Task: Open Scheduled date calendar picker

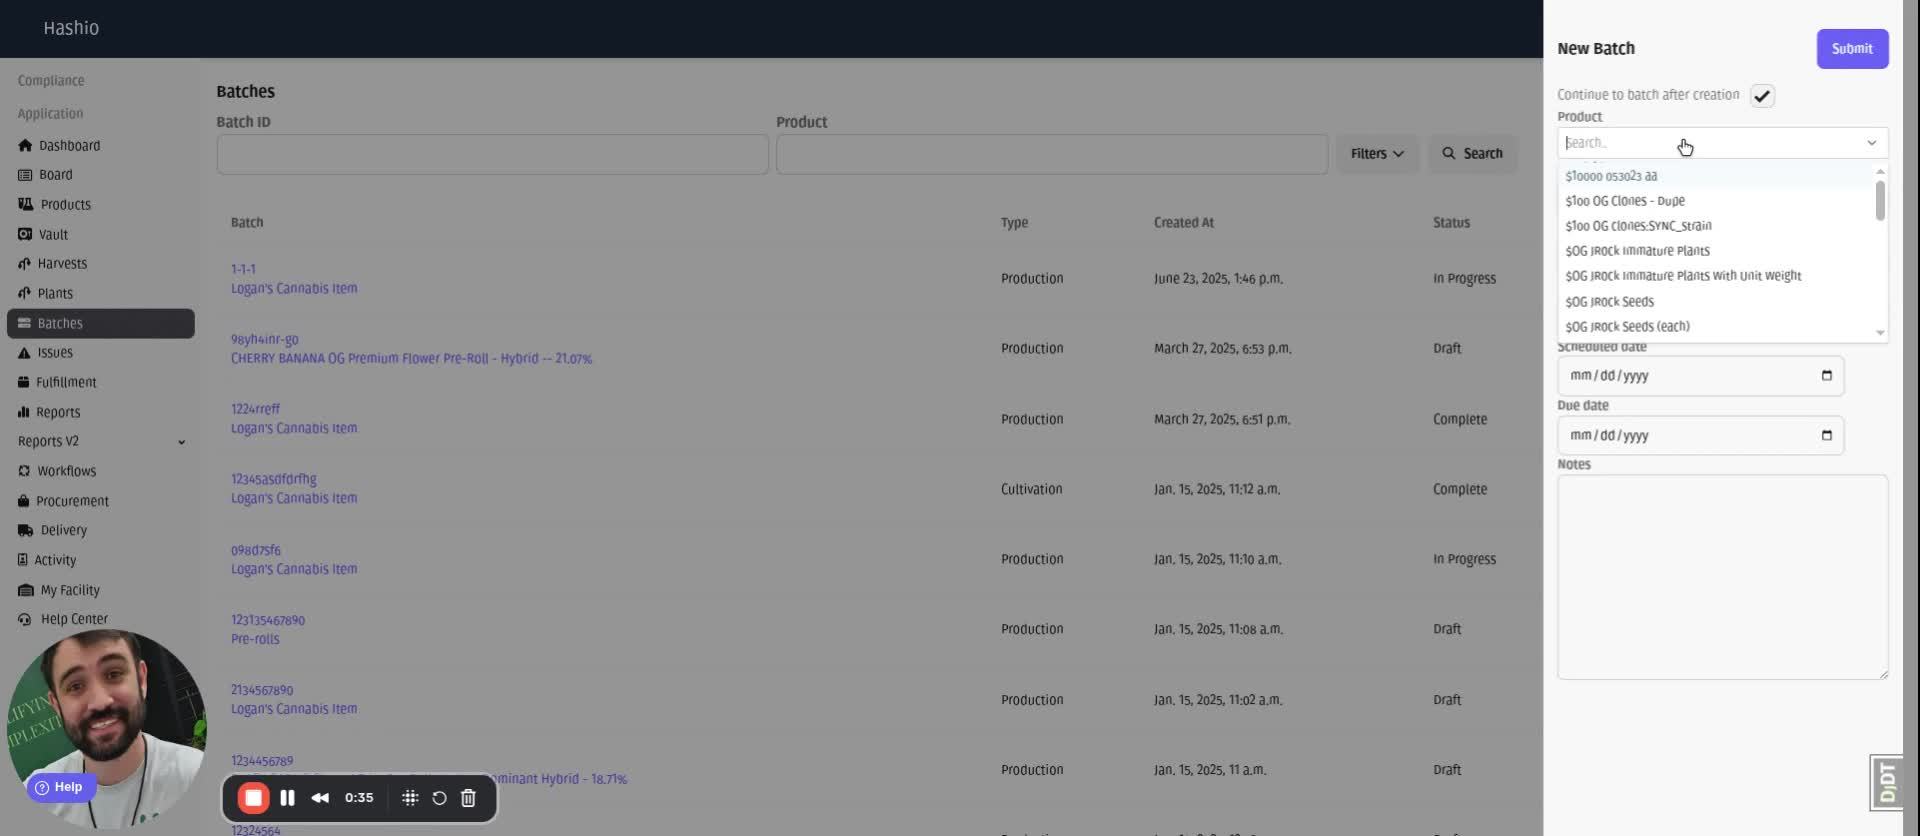Action: 1826,376
